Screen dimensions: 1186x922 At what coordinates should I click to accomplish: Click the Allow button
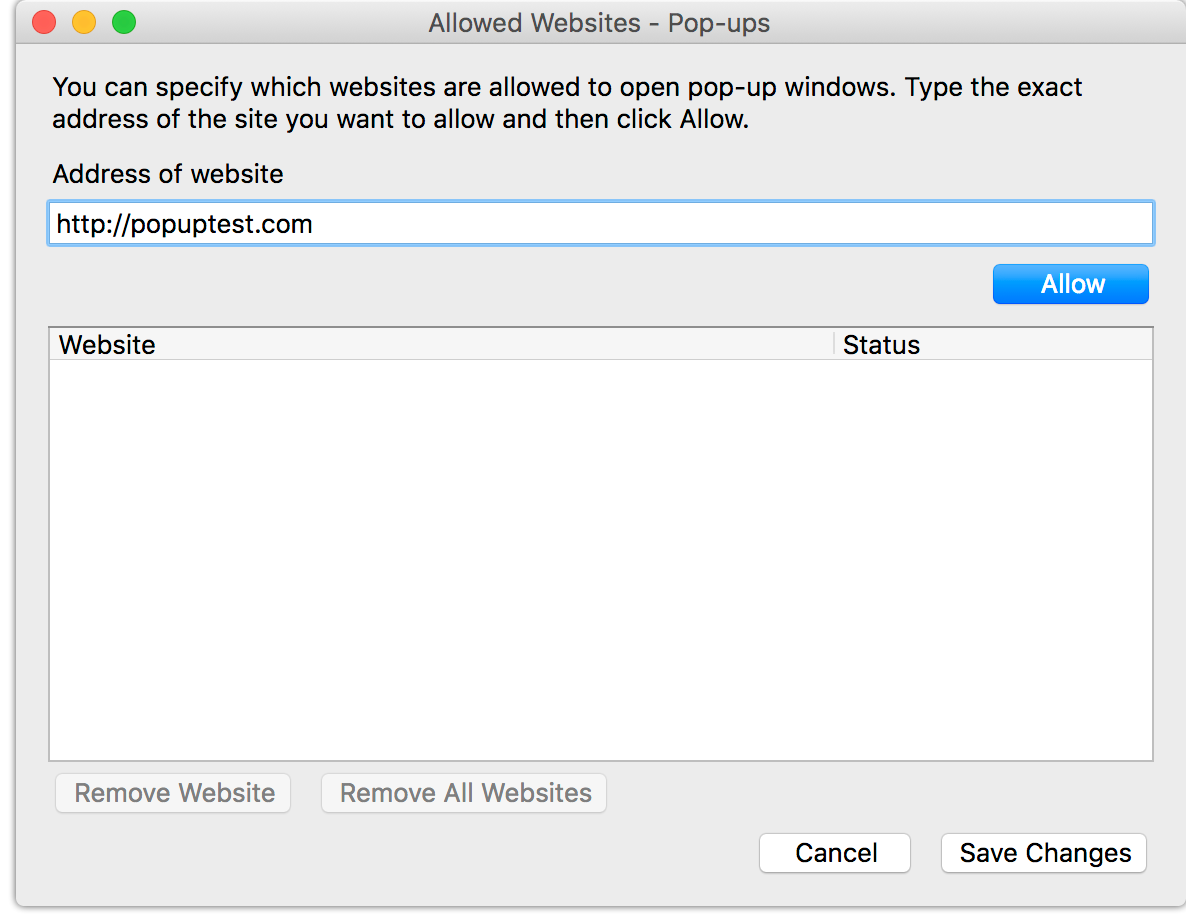coord(1071,284)
